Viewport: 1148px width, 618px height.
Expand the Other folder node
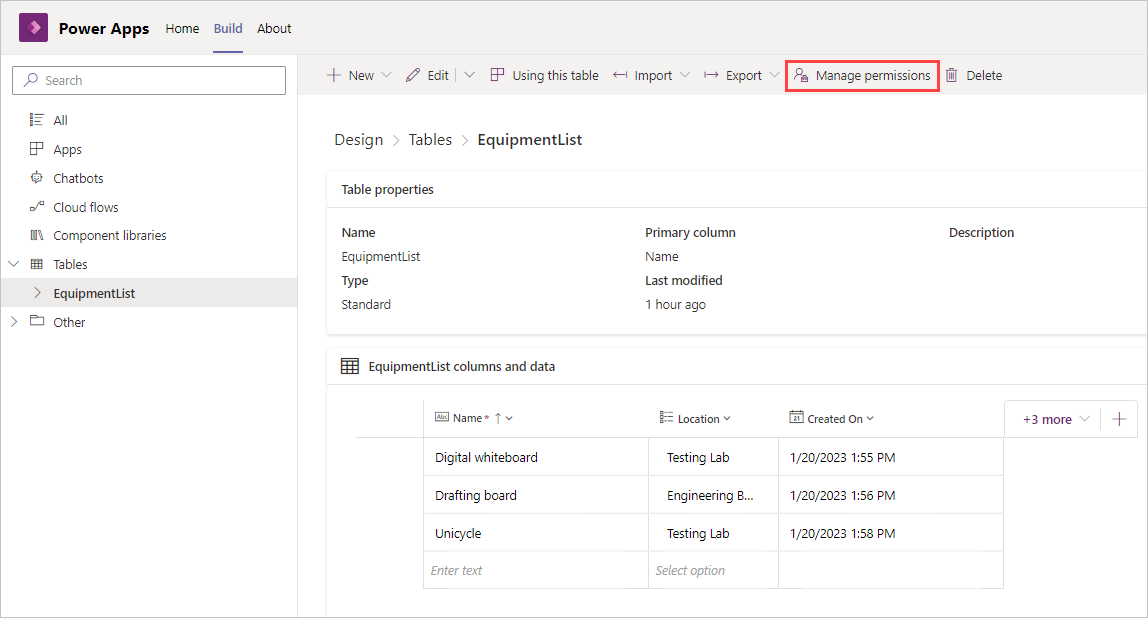pos(14,321)
